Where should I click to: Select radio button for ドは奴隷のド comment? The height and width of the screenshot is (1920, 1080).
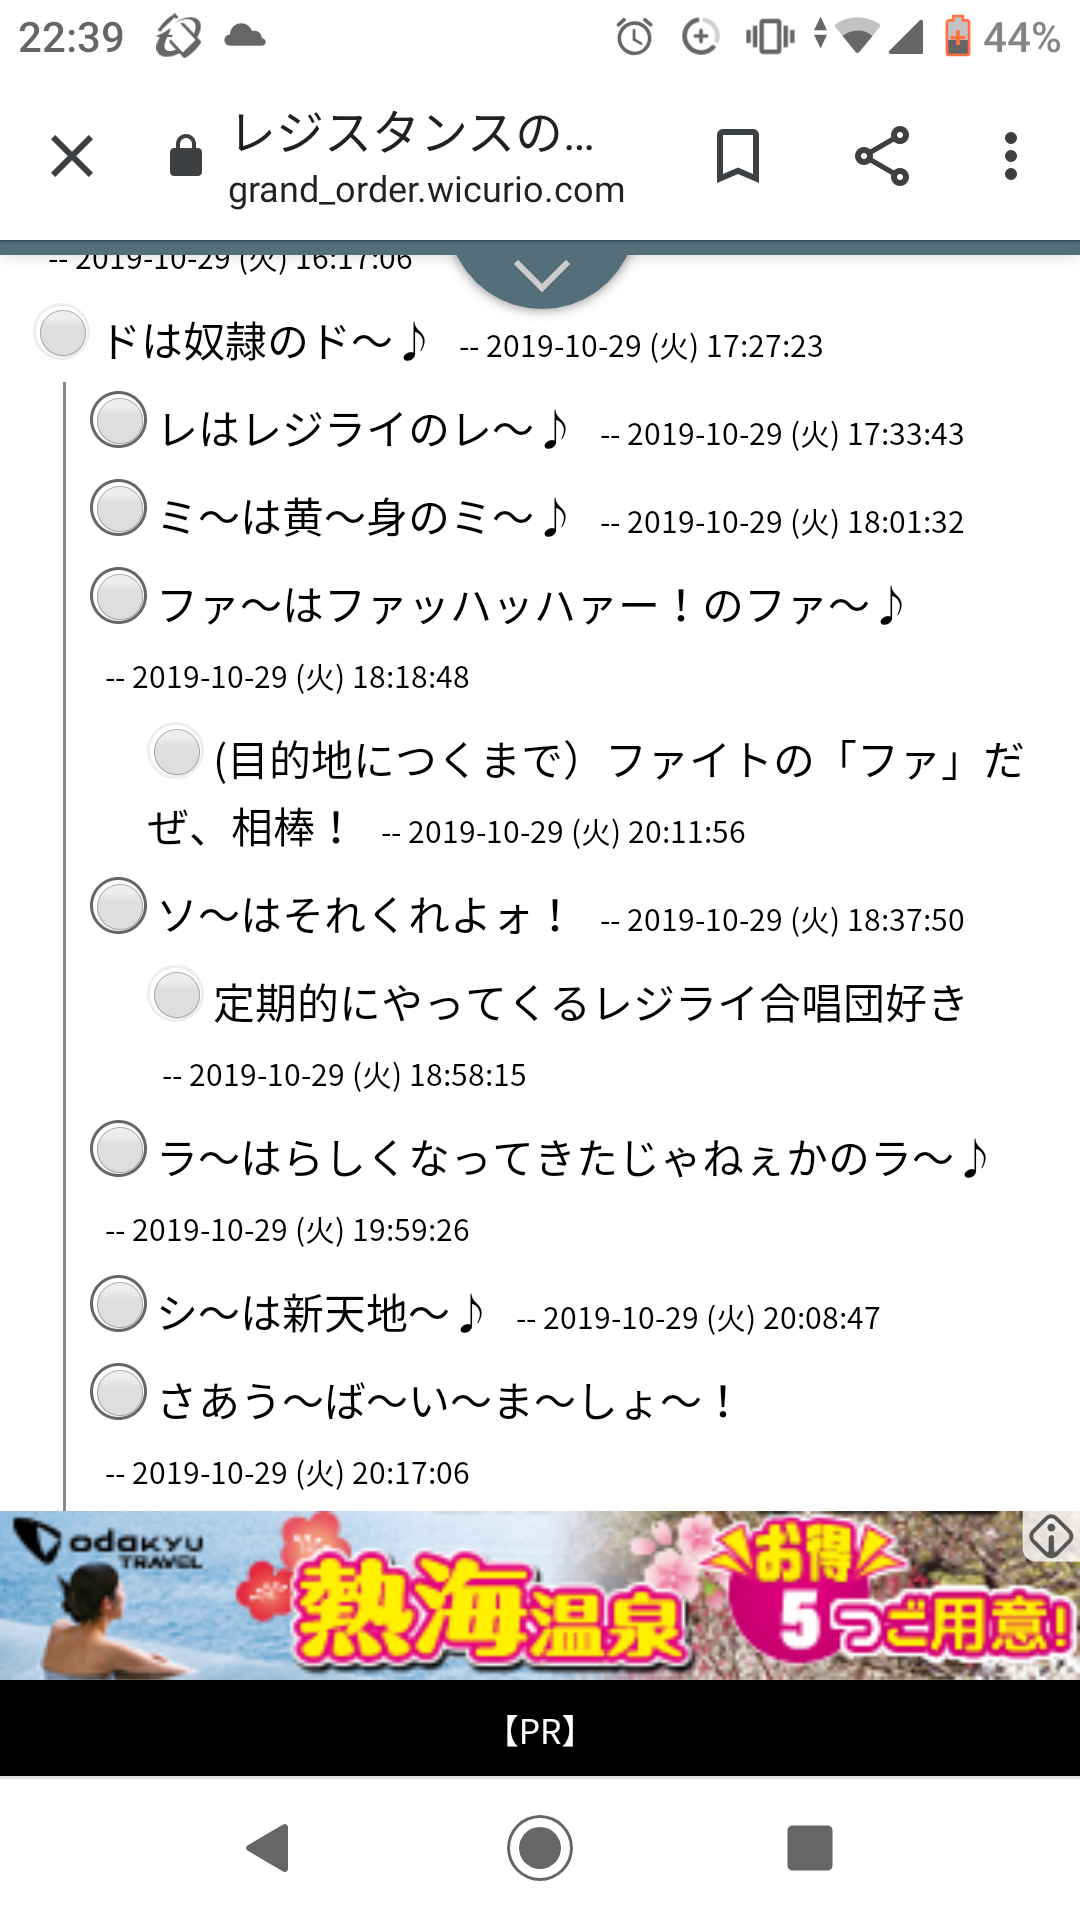(62, 333)
